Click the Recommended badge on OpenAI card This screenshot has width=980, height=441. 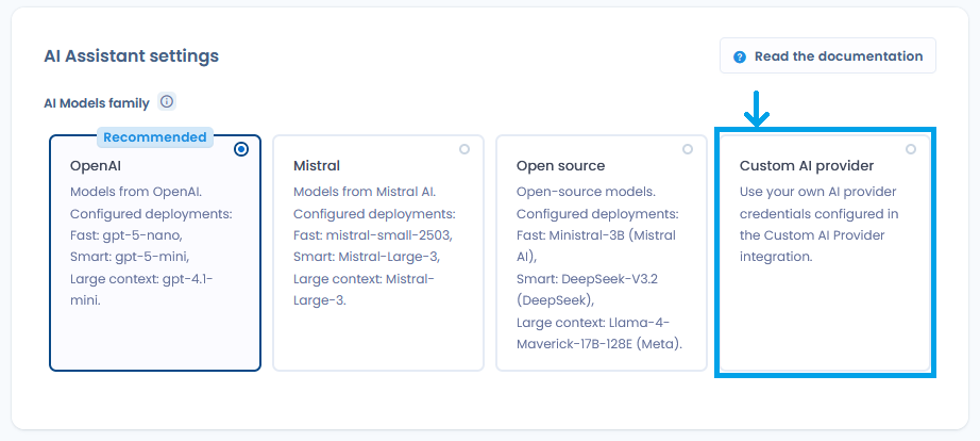click(155, 137)
